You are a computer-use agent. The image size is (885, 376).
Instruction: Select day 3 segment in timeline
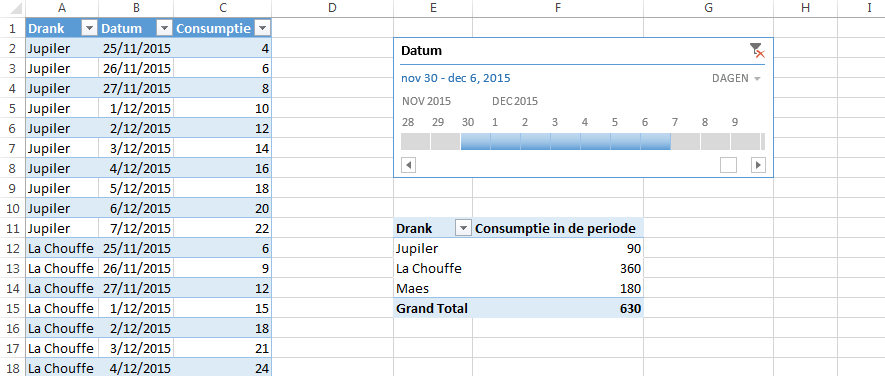[566, 141]
